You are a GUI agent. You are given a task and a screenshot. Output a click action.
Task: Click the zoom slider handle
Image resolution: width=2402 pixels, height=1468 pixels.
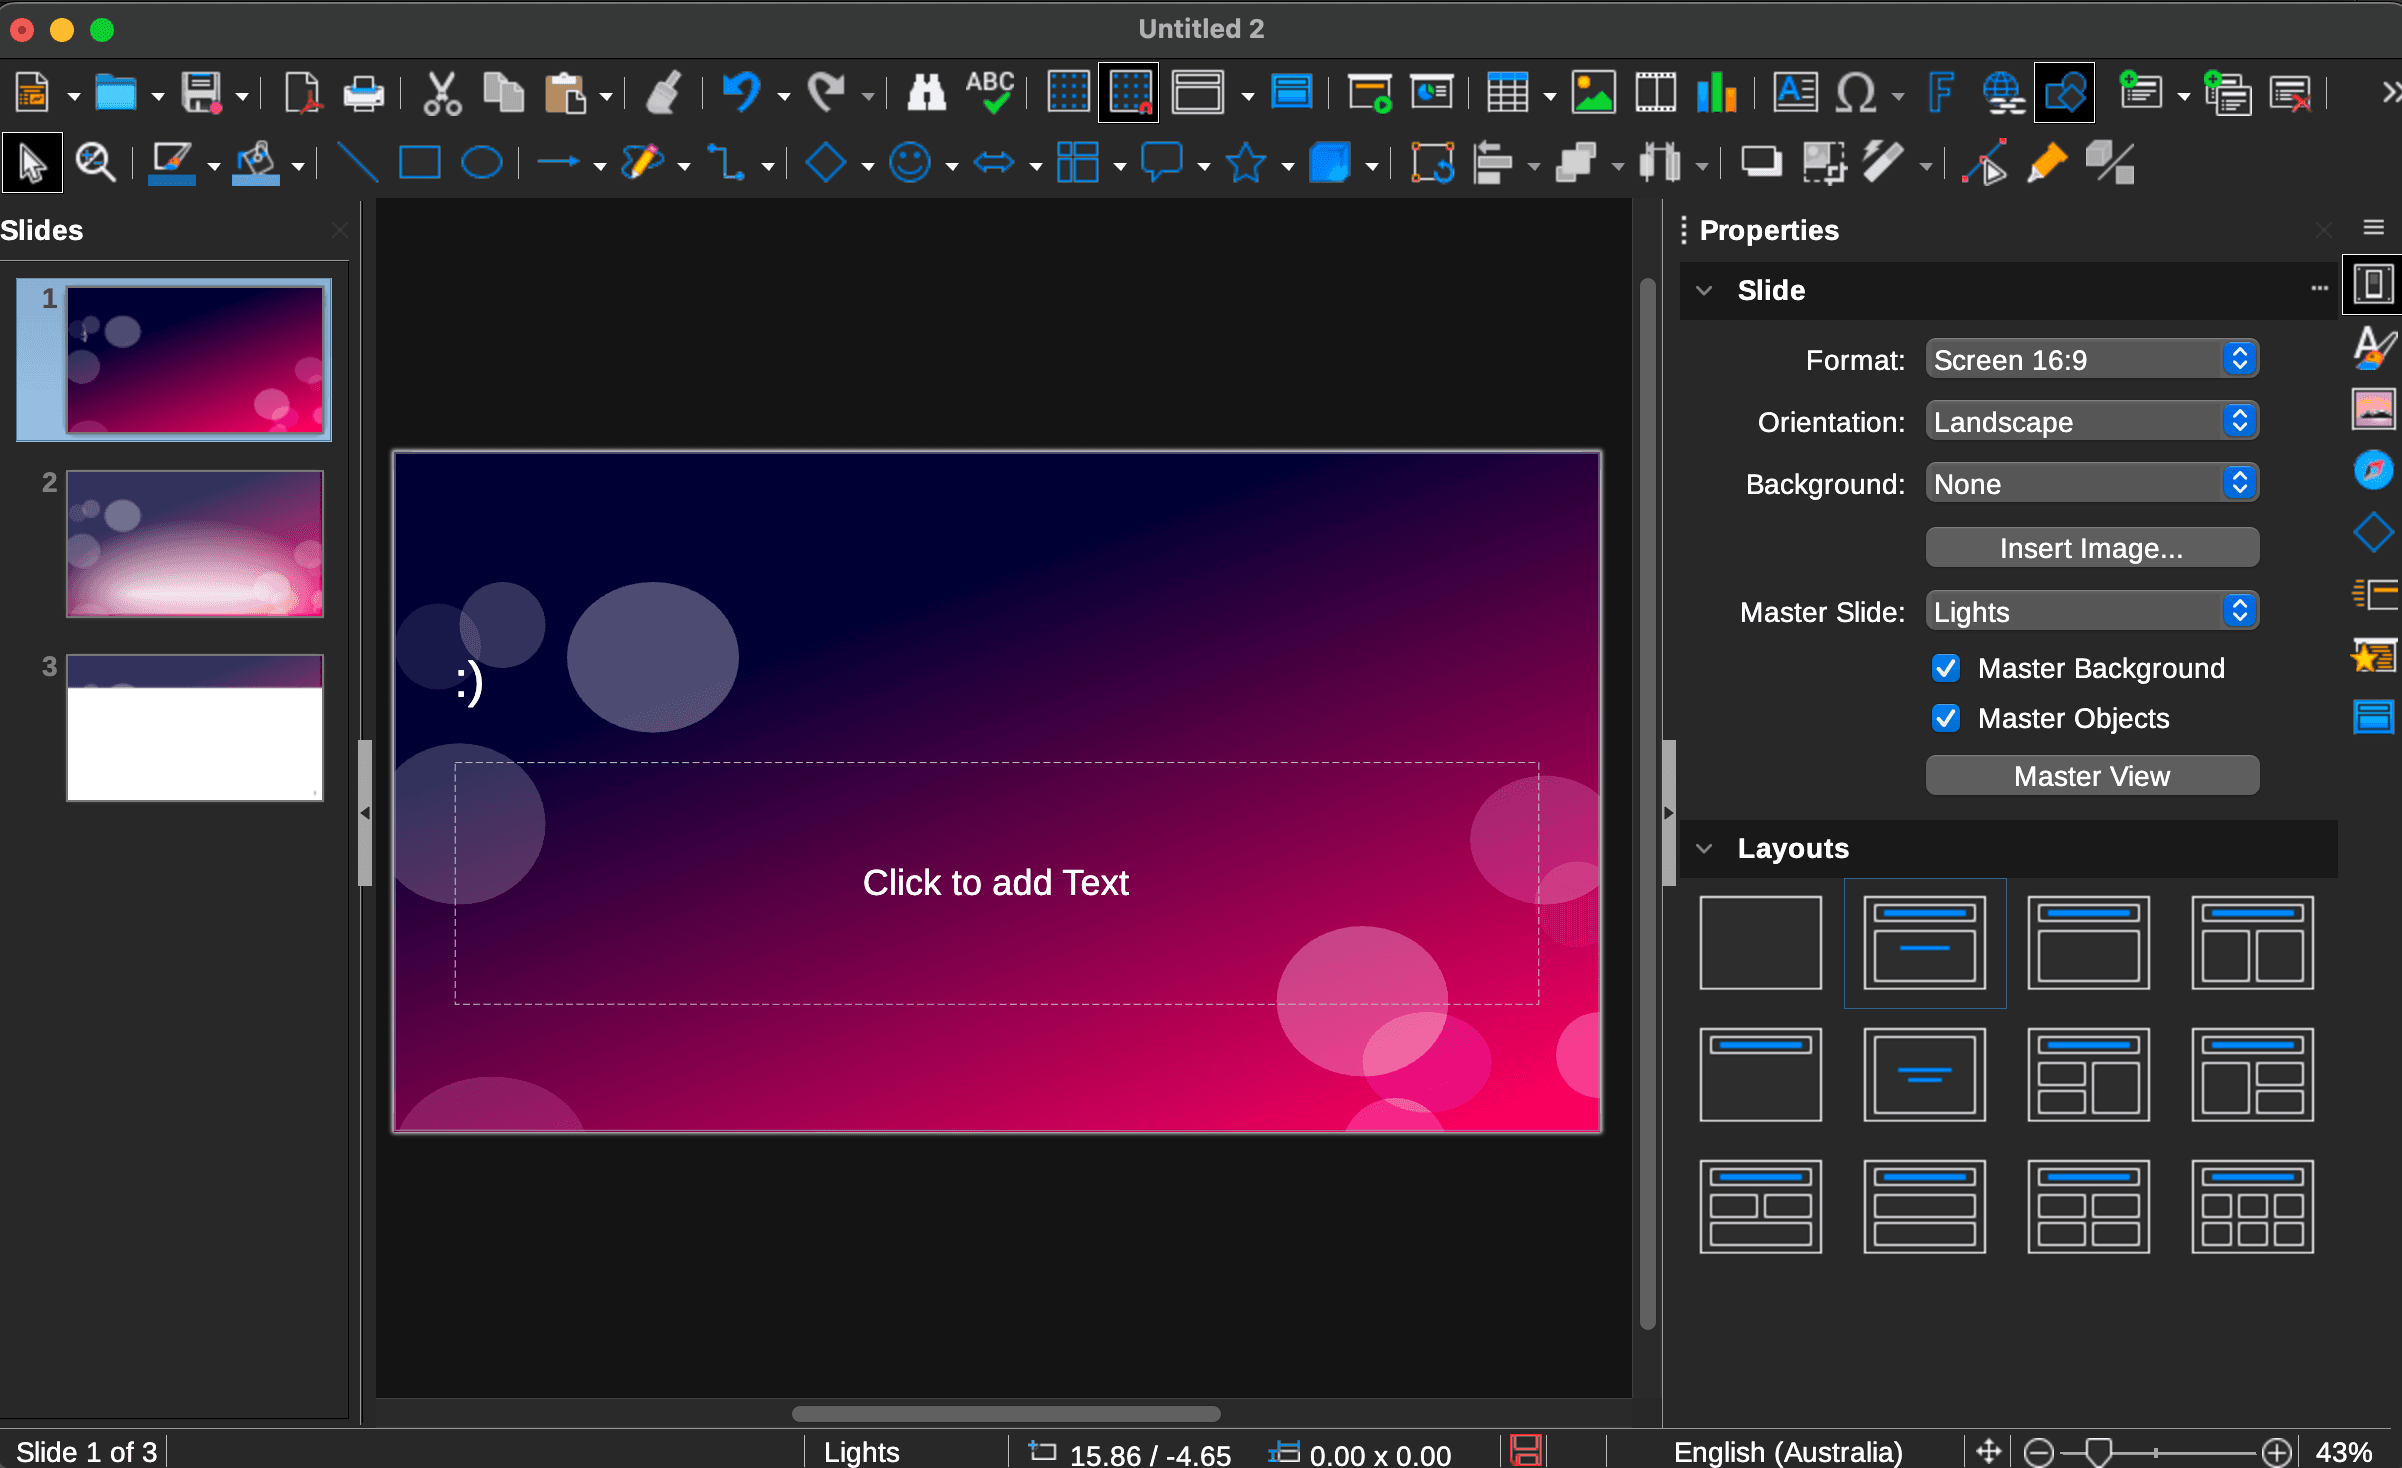[x=2098, y=1452]
